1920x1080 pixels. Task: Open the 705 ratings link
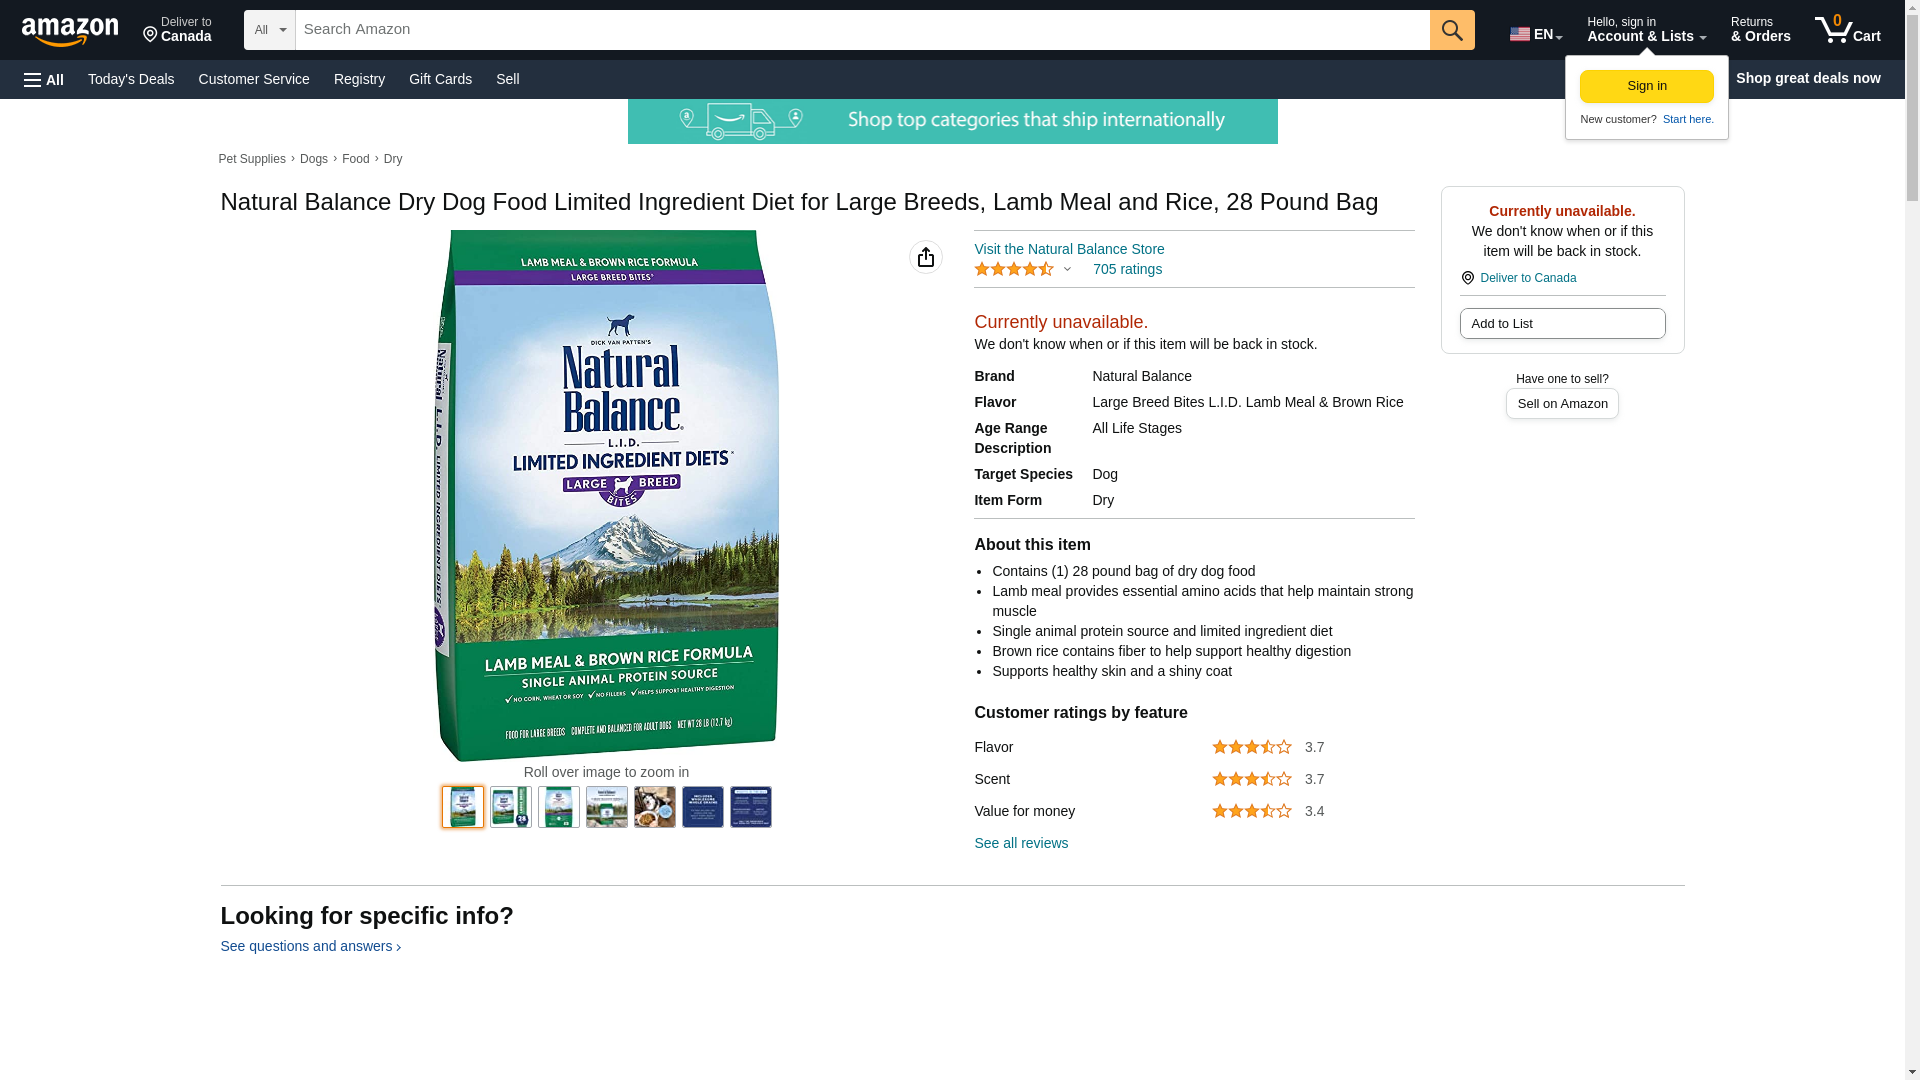(1126, 269)
